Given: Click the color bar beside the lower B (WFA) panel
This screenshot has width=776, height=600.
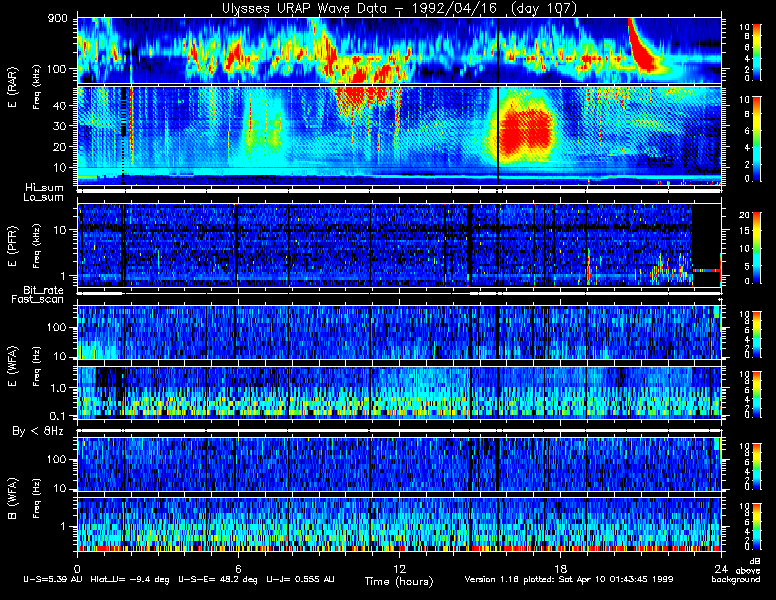Looking at the screenshot, I should 757,526.
